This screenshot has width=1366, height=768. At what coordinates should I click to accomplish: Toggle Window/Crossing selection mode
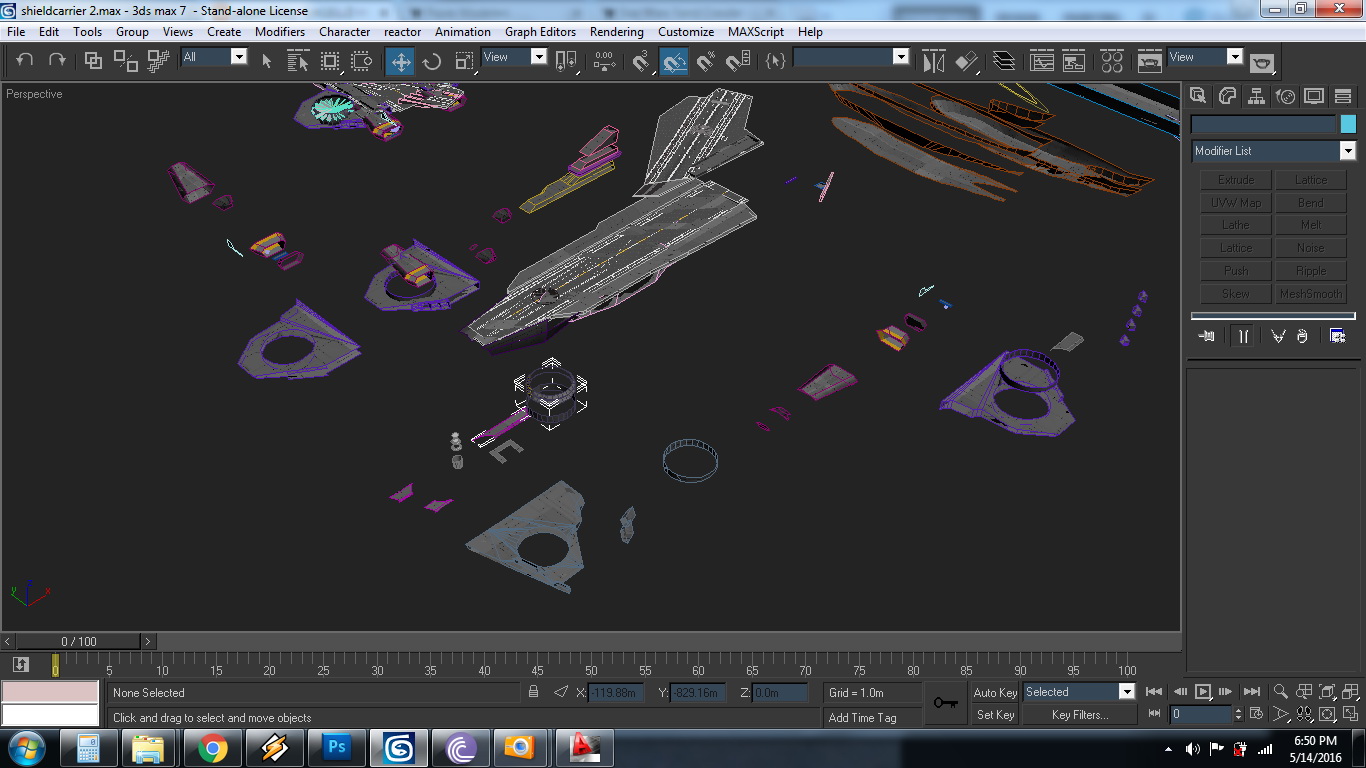click(362, 61)
